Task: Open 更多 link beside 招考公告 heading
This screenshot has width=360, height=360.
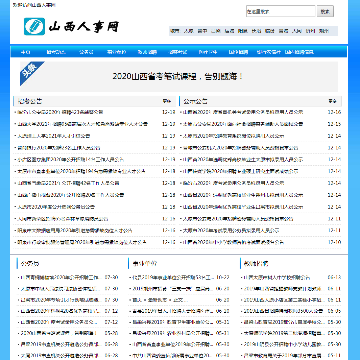Action: point(166,101)
